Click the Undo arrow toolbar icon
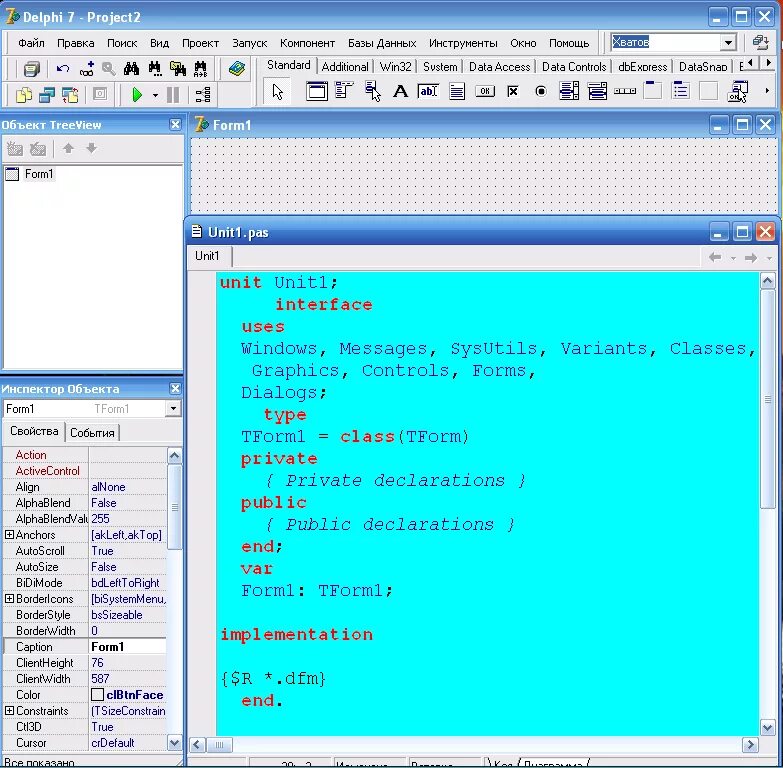This screenshot has width=783, height=768. (62, 68)
